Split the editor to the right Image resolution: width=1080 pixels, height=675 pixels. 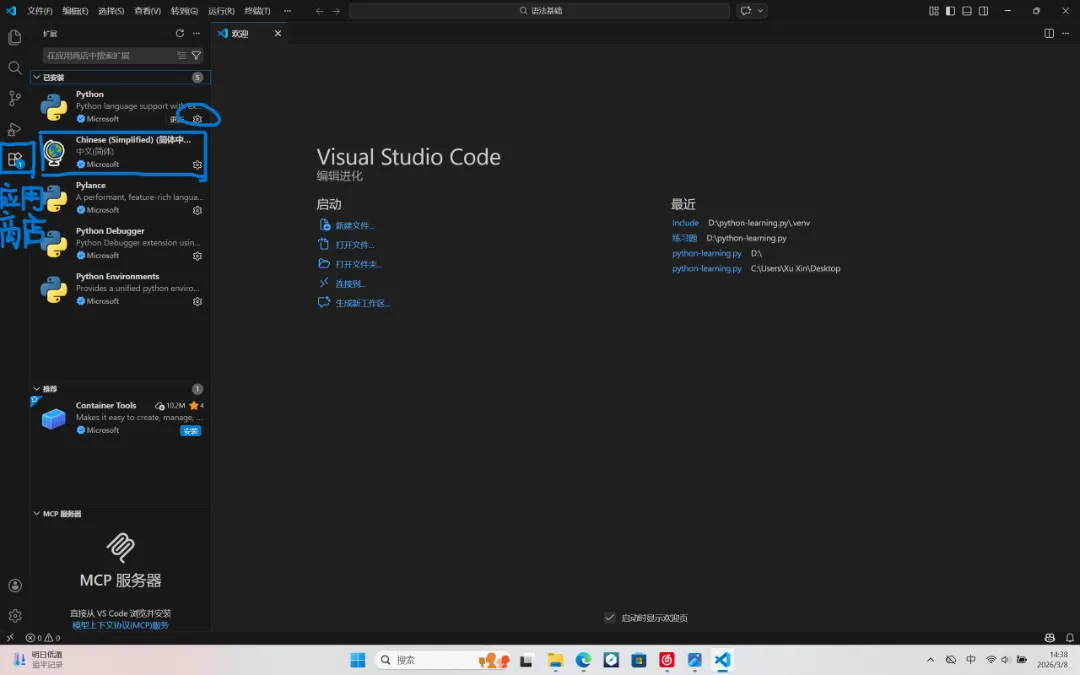click(1048, 33)
